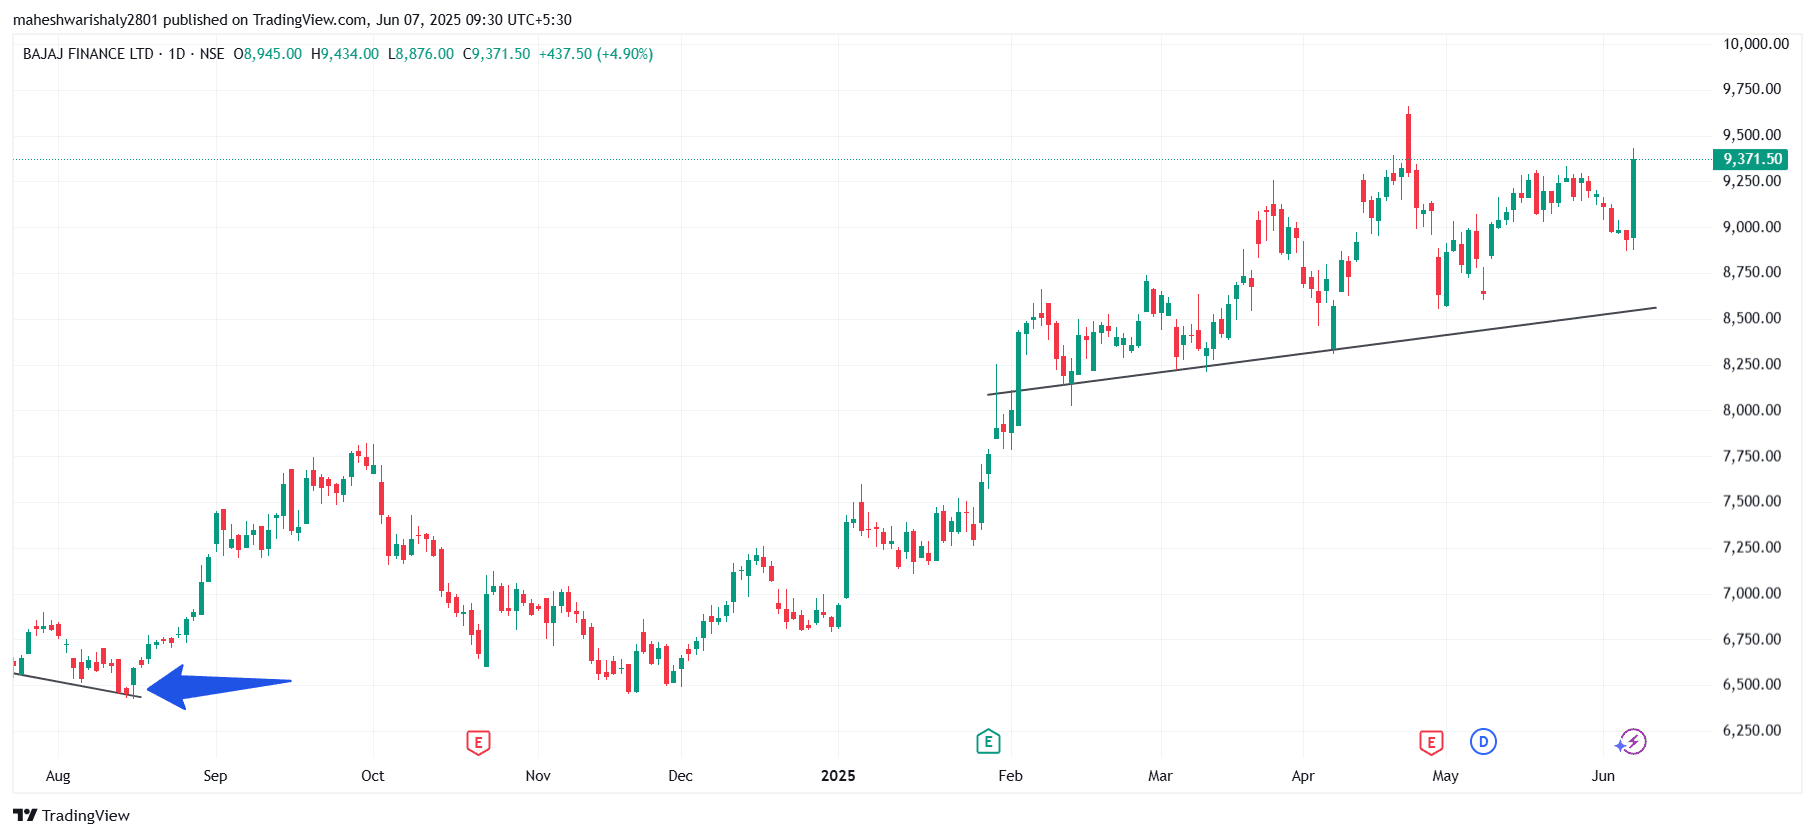Click the 6,750.00 price axis label
This screenshot has width=1815, height=837.
point(1752,639)
